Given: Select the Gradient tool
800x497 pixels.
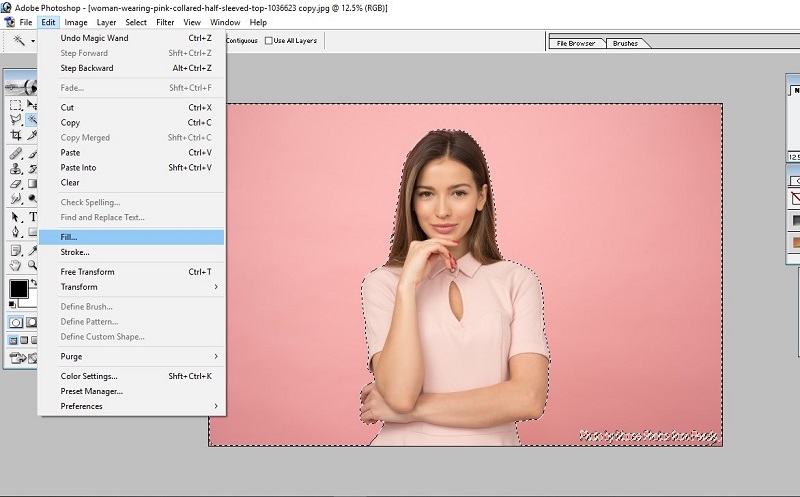Looking at the screenshot, I should click(x=32, y=183).
